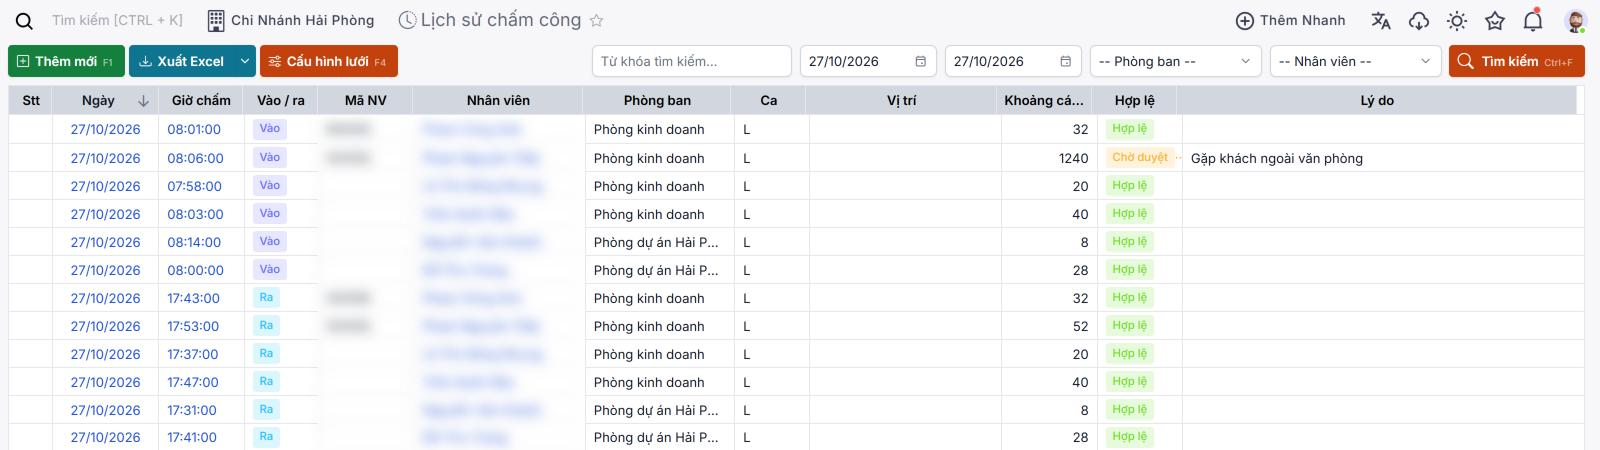Screen dimensions: 1600x450
Task: Click the date link in 17:47:00 row
Action: tap(105, 382)
